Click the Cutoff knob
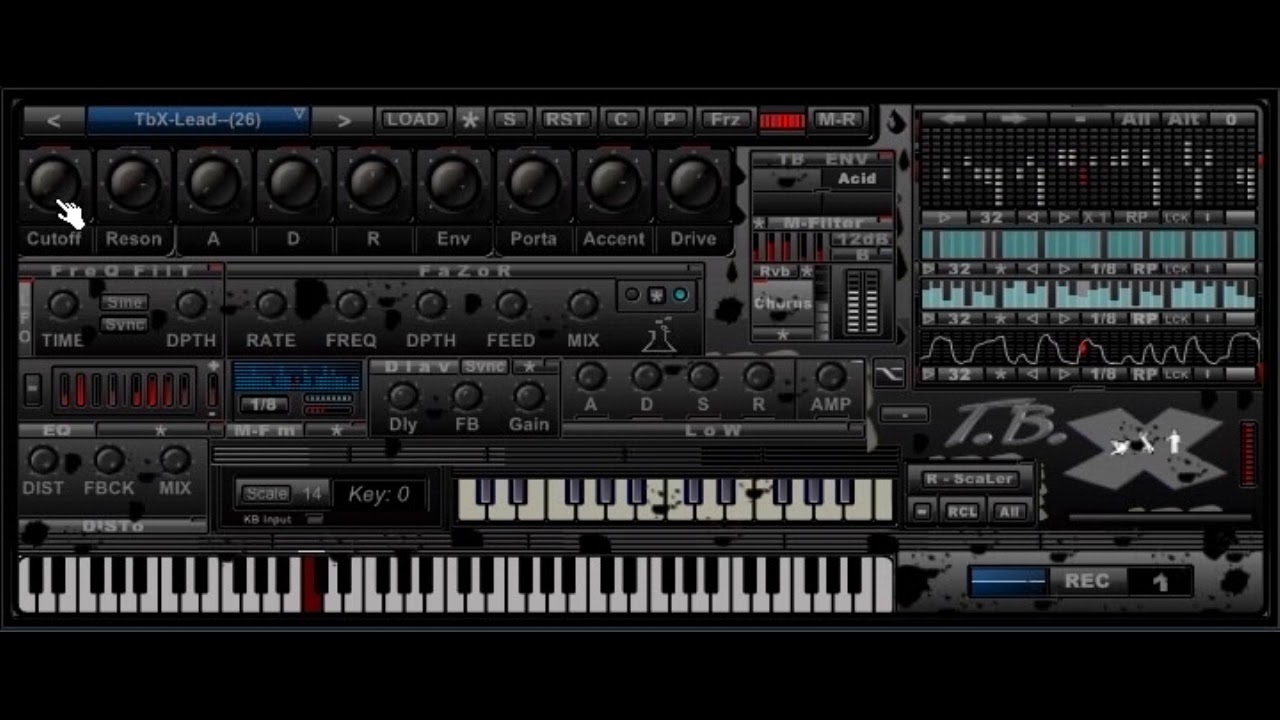The height and width of the screenshot is (720, 1280). (54, 183)
